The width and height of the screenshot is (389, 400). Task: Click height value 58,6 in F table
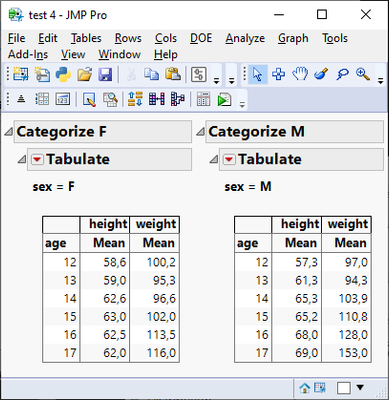click(x=115, y=262)
